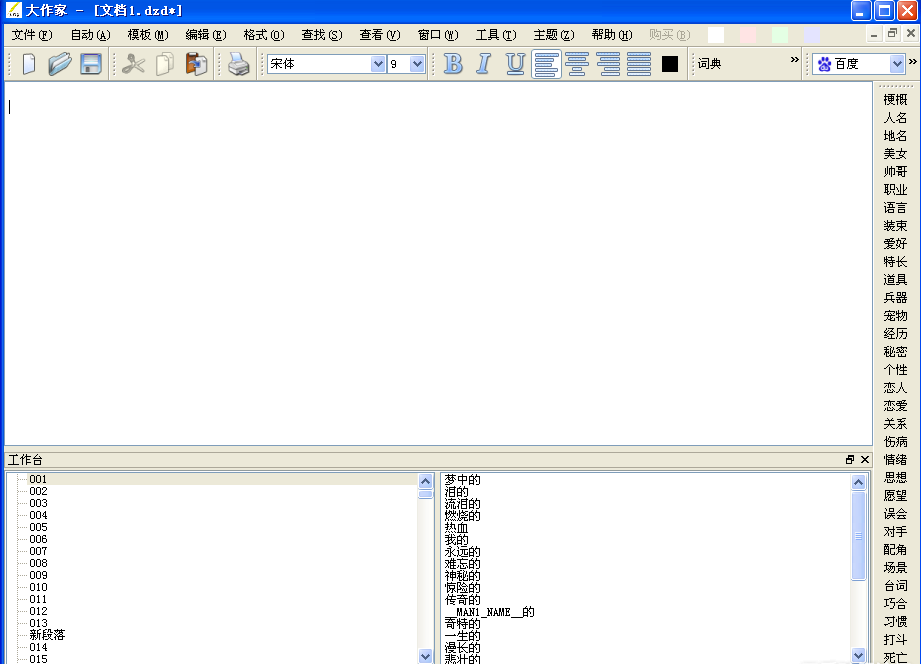Create a new document
922x664 pixels.
(28, 63)
